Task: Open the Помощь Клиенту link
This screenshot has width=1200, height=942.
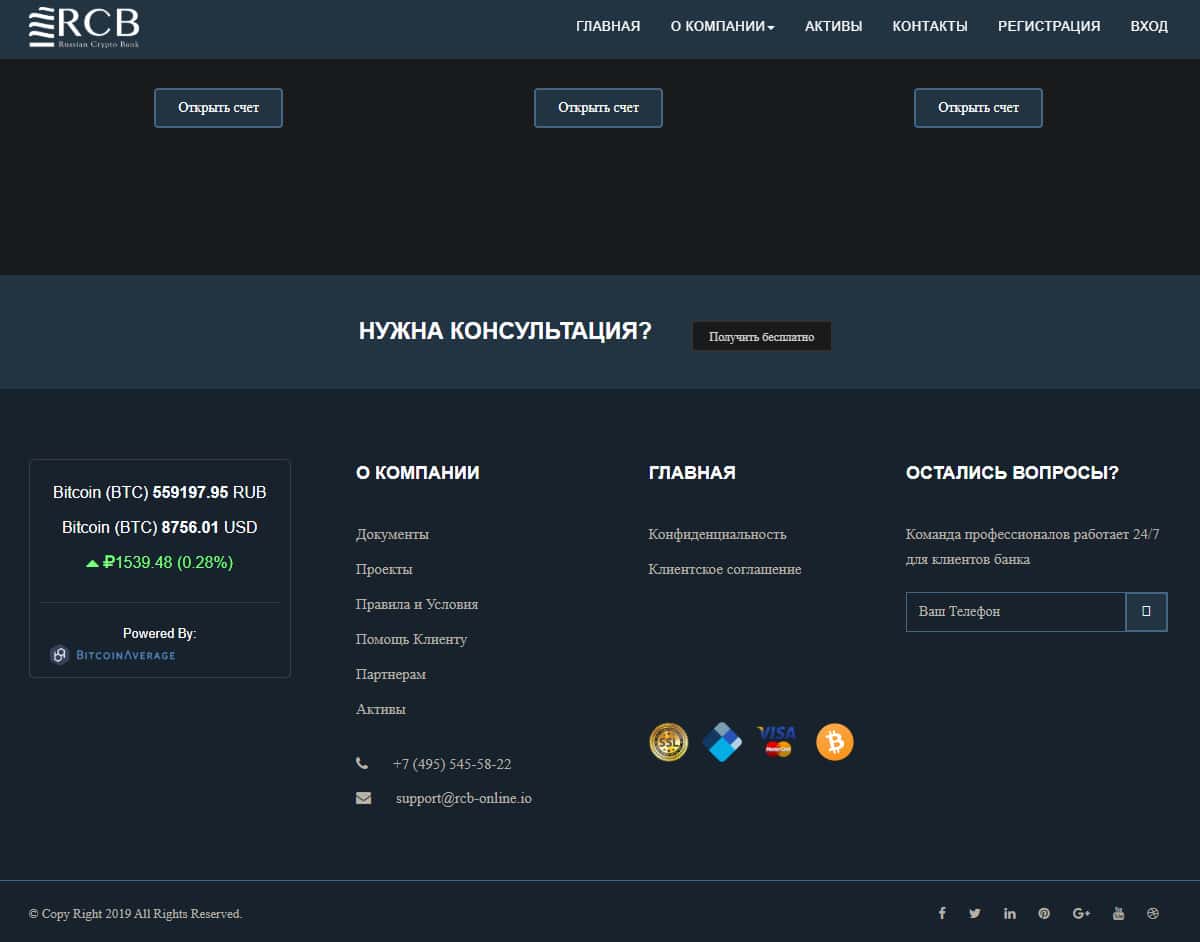Action: coord(411,640)
